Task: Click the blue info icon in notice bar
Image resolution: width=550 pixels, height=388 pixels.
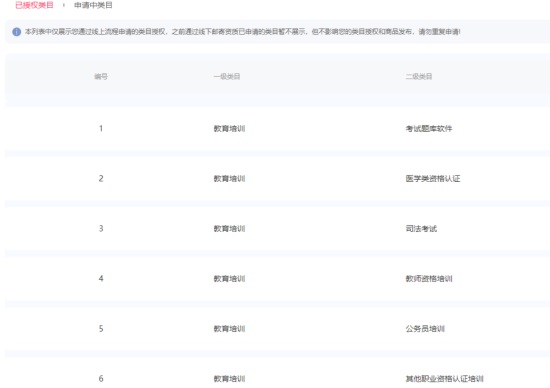Action: point(16,32)
